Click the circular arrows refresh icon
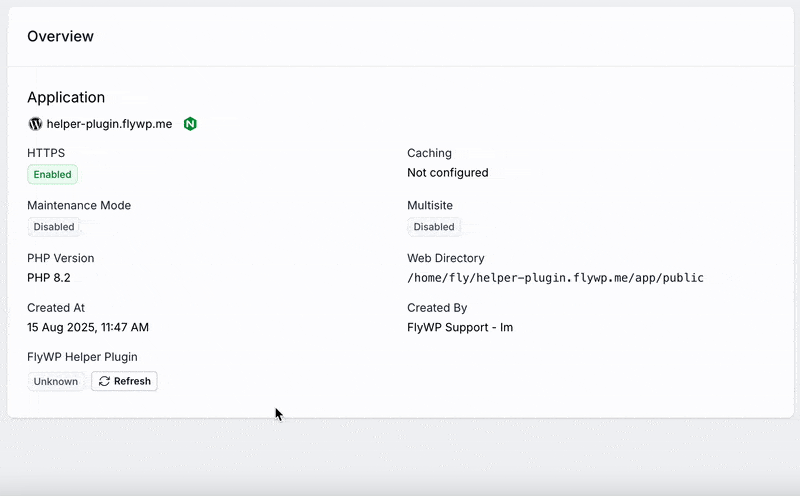Screen dimensions: 800x496 pos(104,381)
